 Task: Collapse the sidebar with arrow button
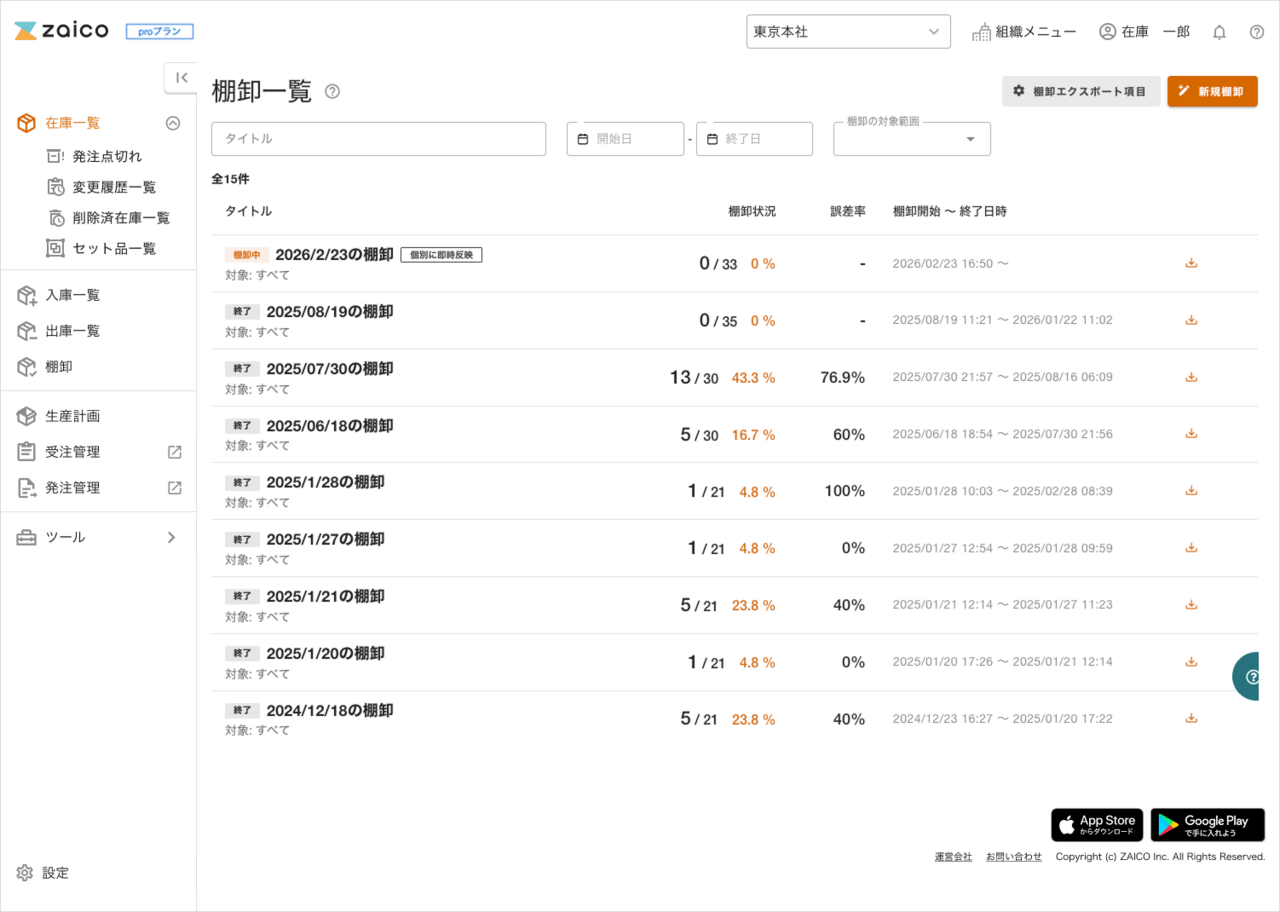coord(181,78)
